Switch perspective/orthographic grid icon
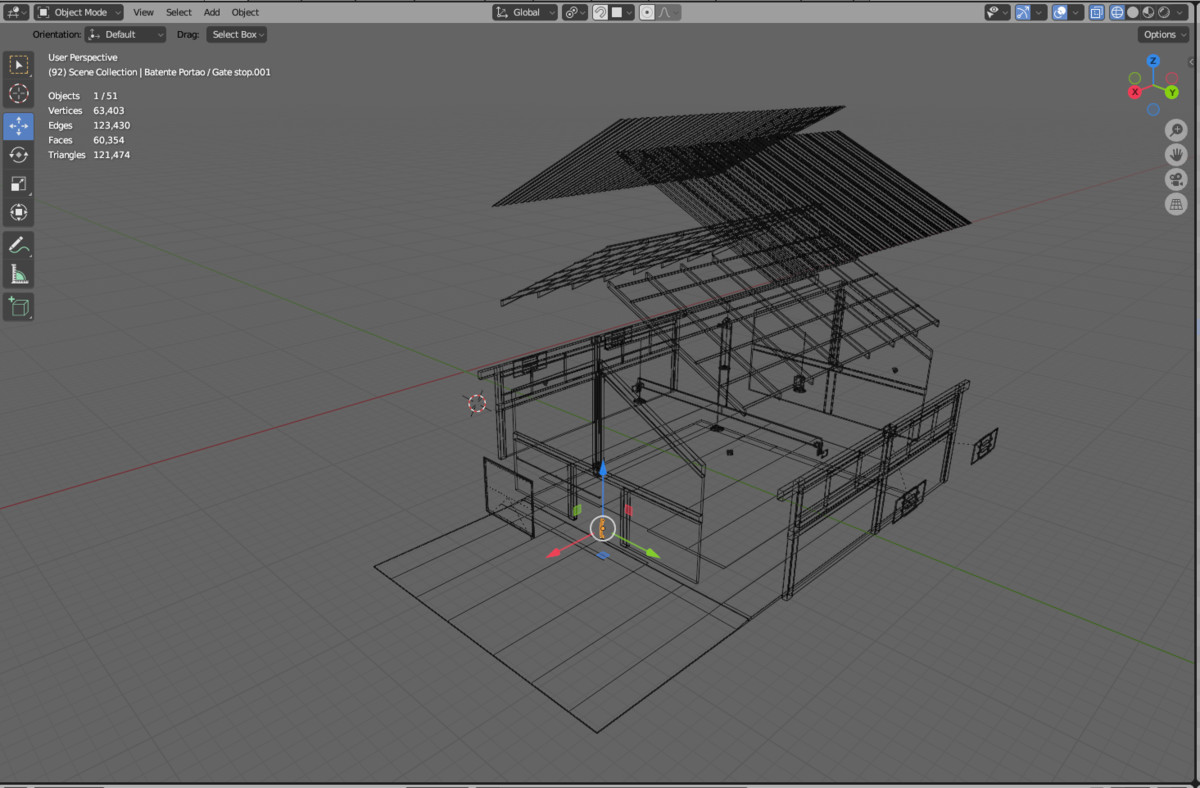This screenshot has width=1200, height=788. coord(1176,204)
